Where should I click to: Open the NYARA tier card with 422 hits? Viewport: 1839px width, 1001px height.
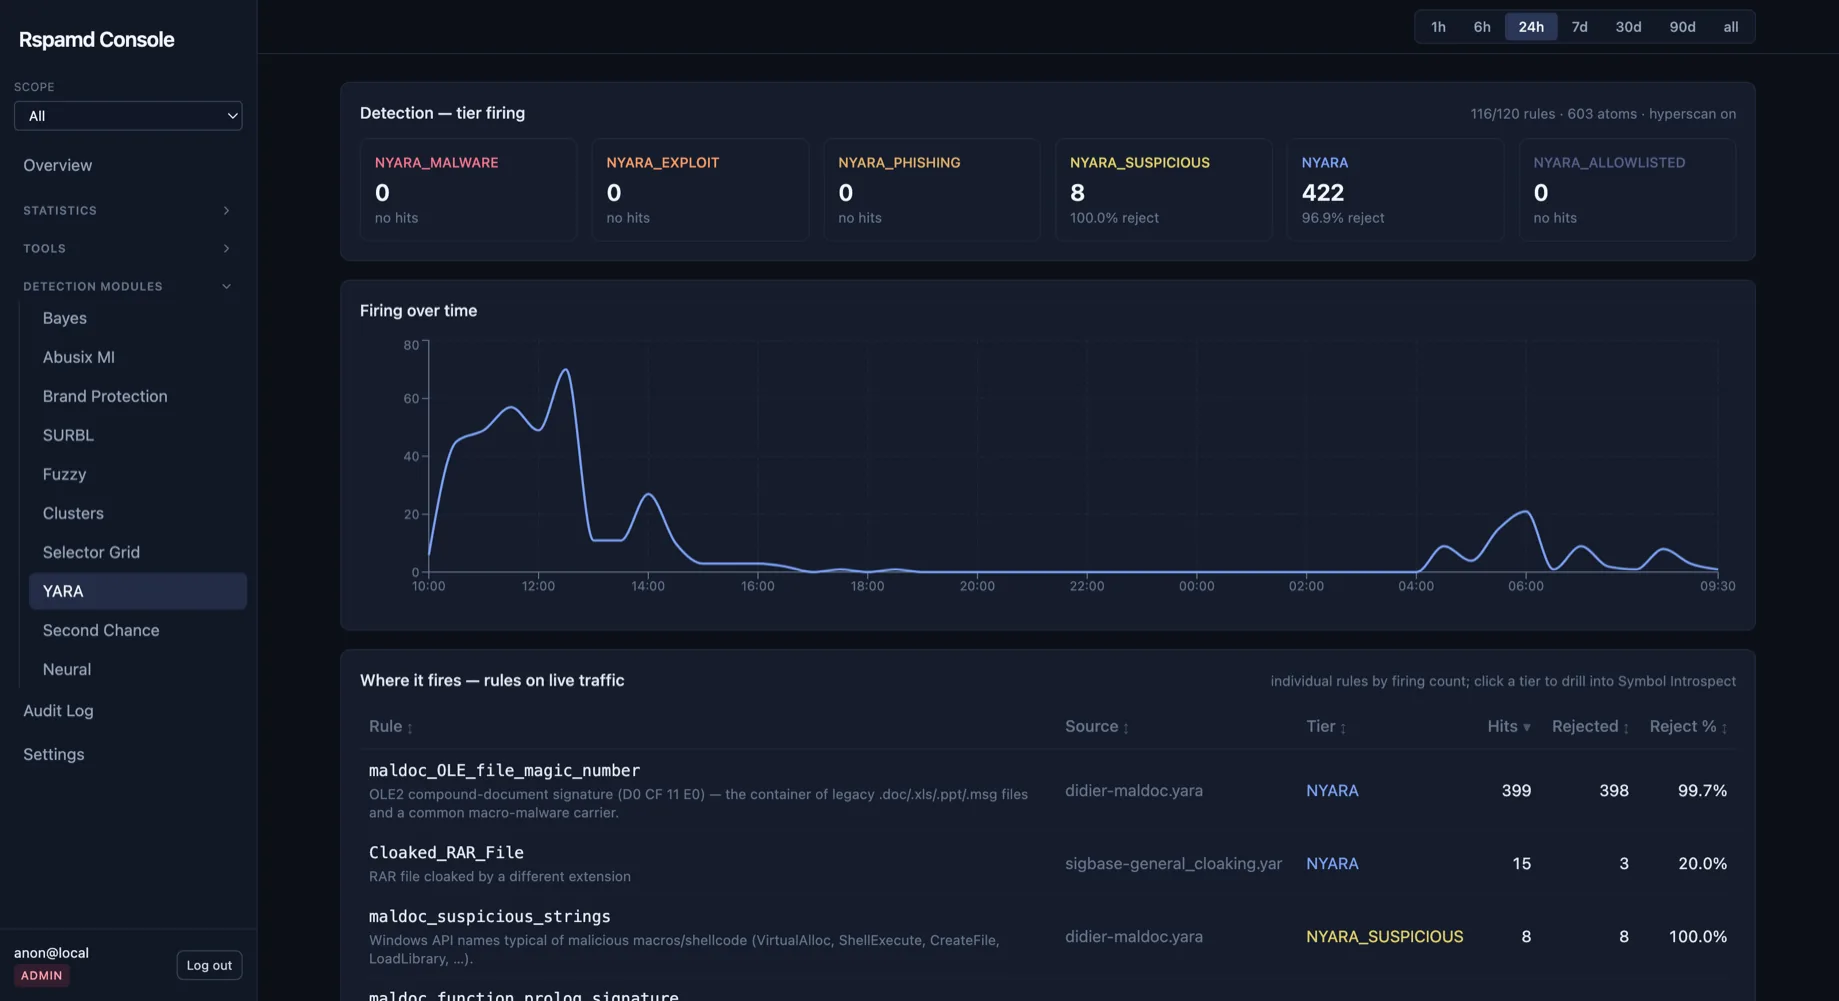tap(1395, 190)
